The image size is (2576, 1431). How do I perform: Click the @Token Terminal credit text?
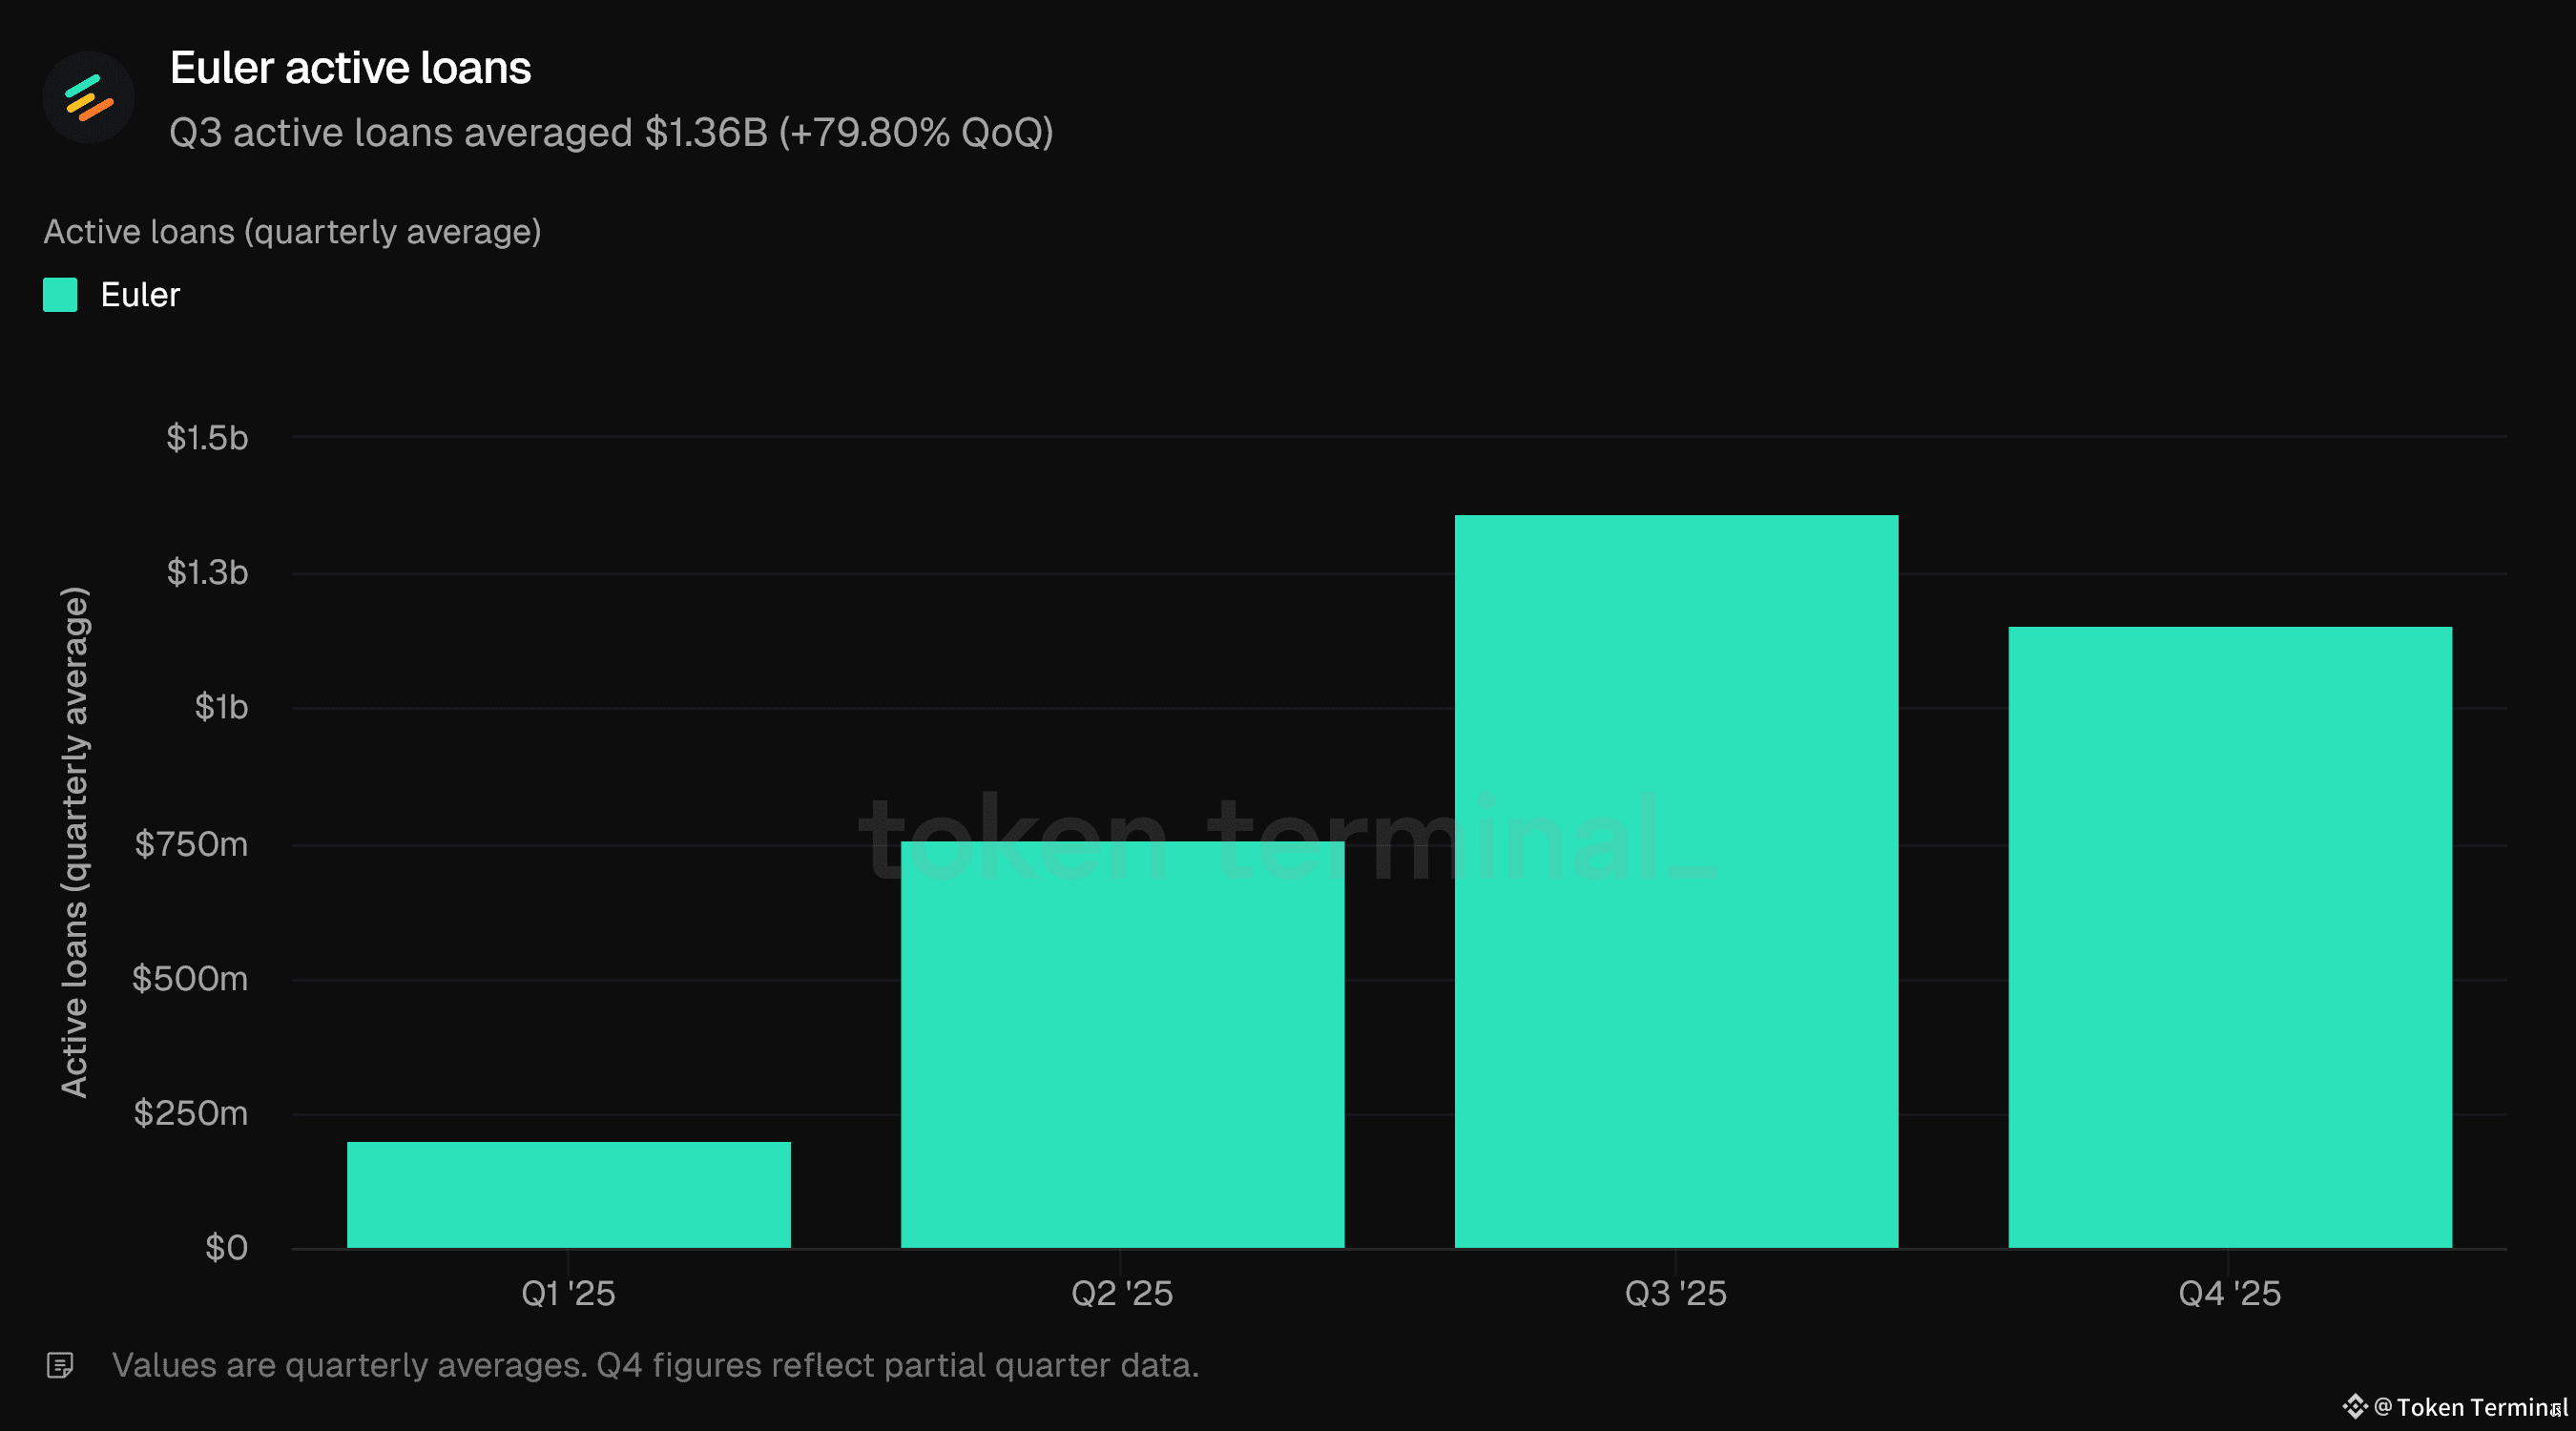pos(2470,1407)
